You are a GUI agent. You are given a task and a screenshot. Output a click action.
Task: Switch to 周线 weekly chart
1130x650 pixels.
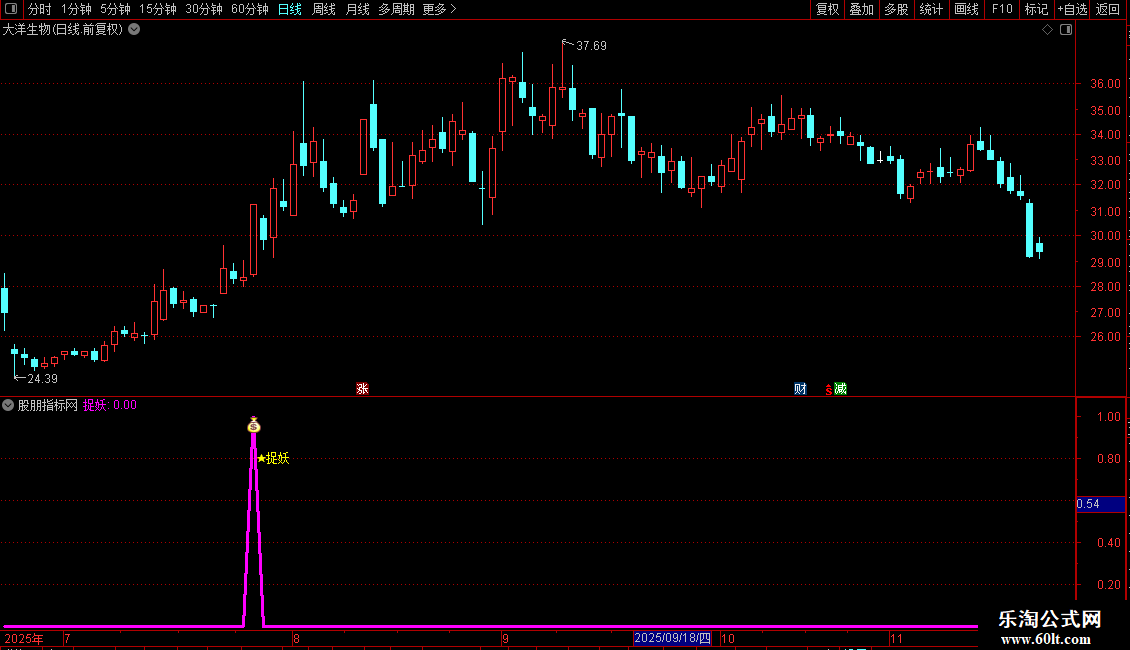point(324,9)
